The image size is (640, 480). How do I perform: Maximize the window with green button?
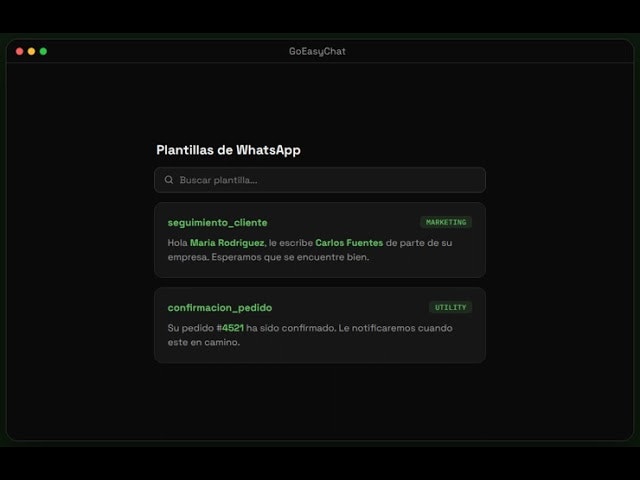(x=43, y=51)
